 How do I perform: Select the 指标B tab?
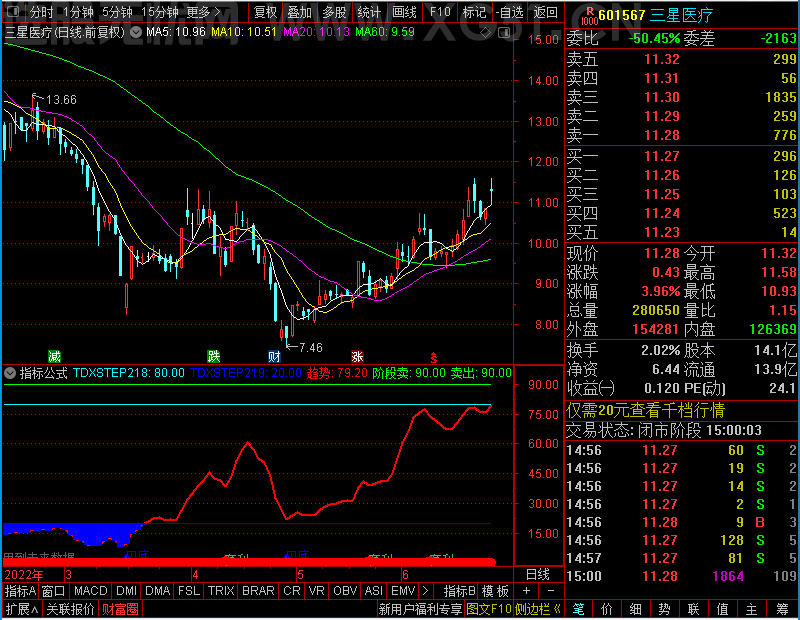(x=459, y=591)
